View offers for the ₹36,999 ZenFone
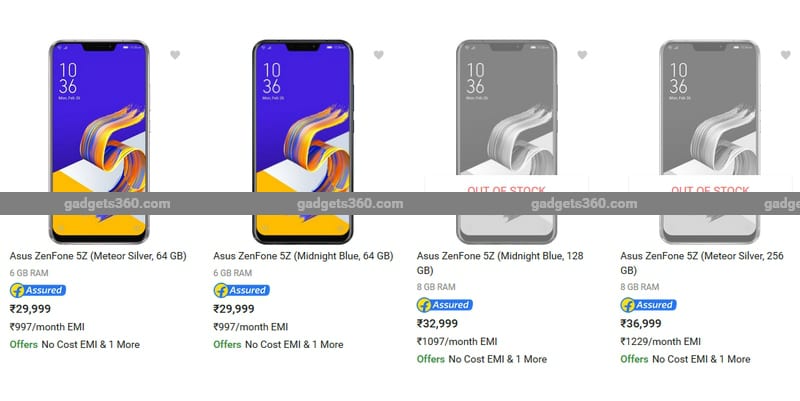This screenshot has height=401, width=800. [685, 359]
